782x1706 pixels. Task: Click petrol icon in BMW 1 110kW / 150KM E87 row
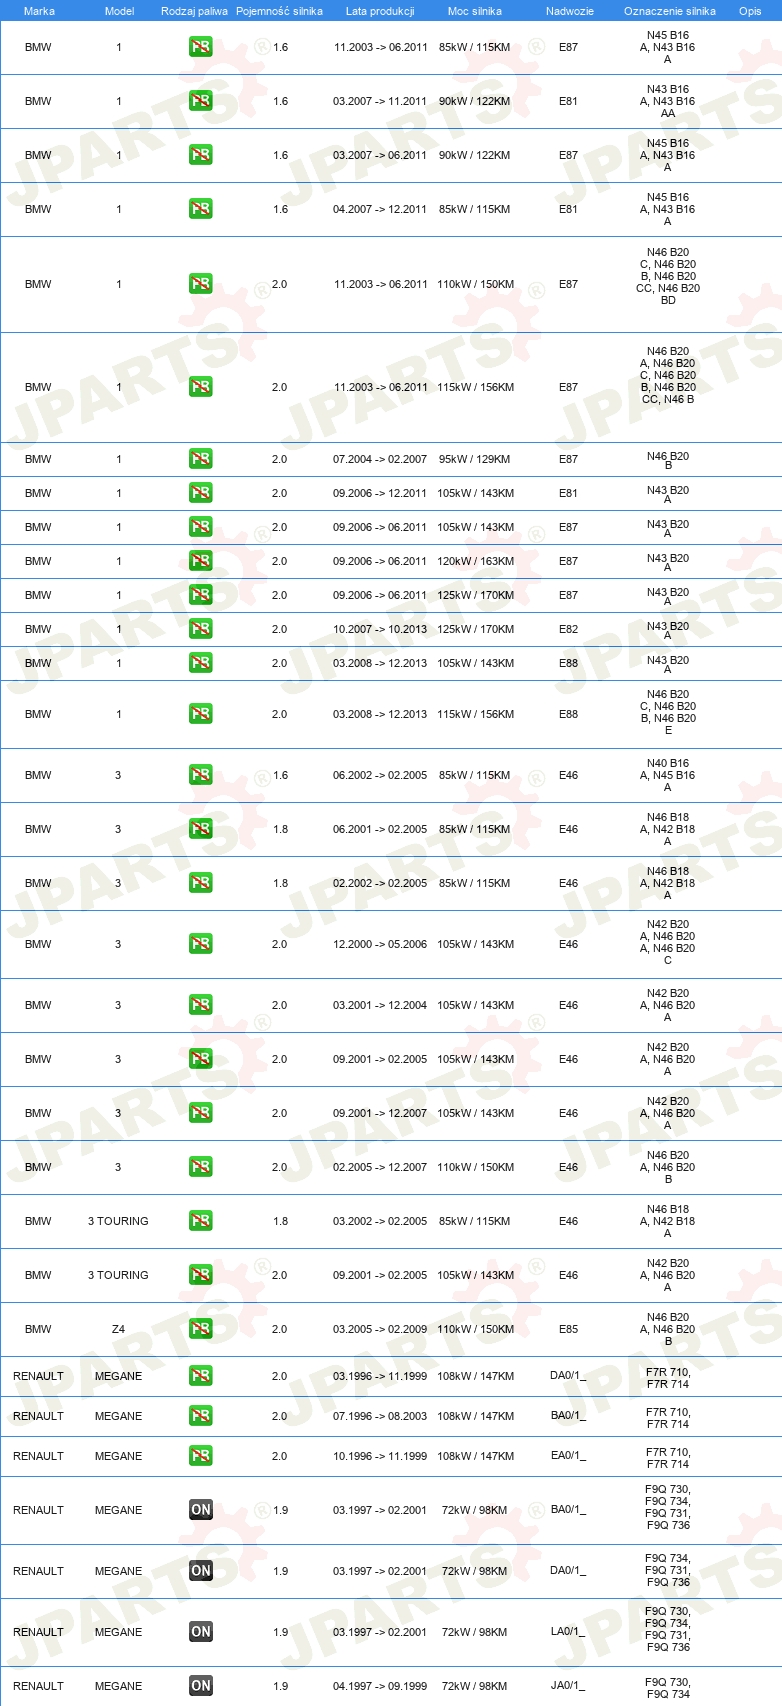click(201, 284)
